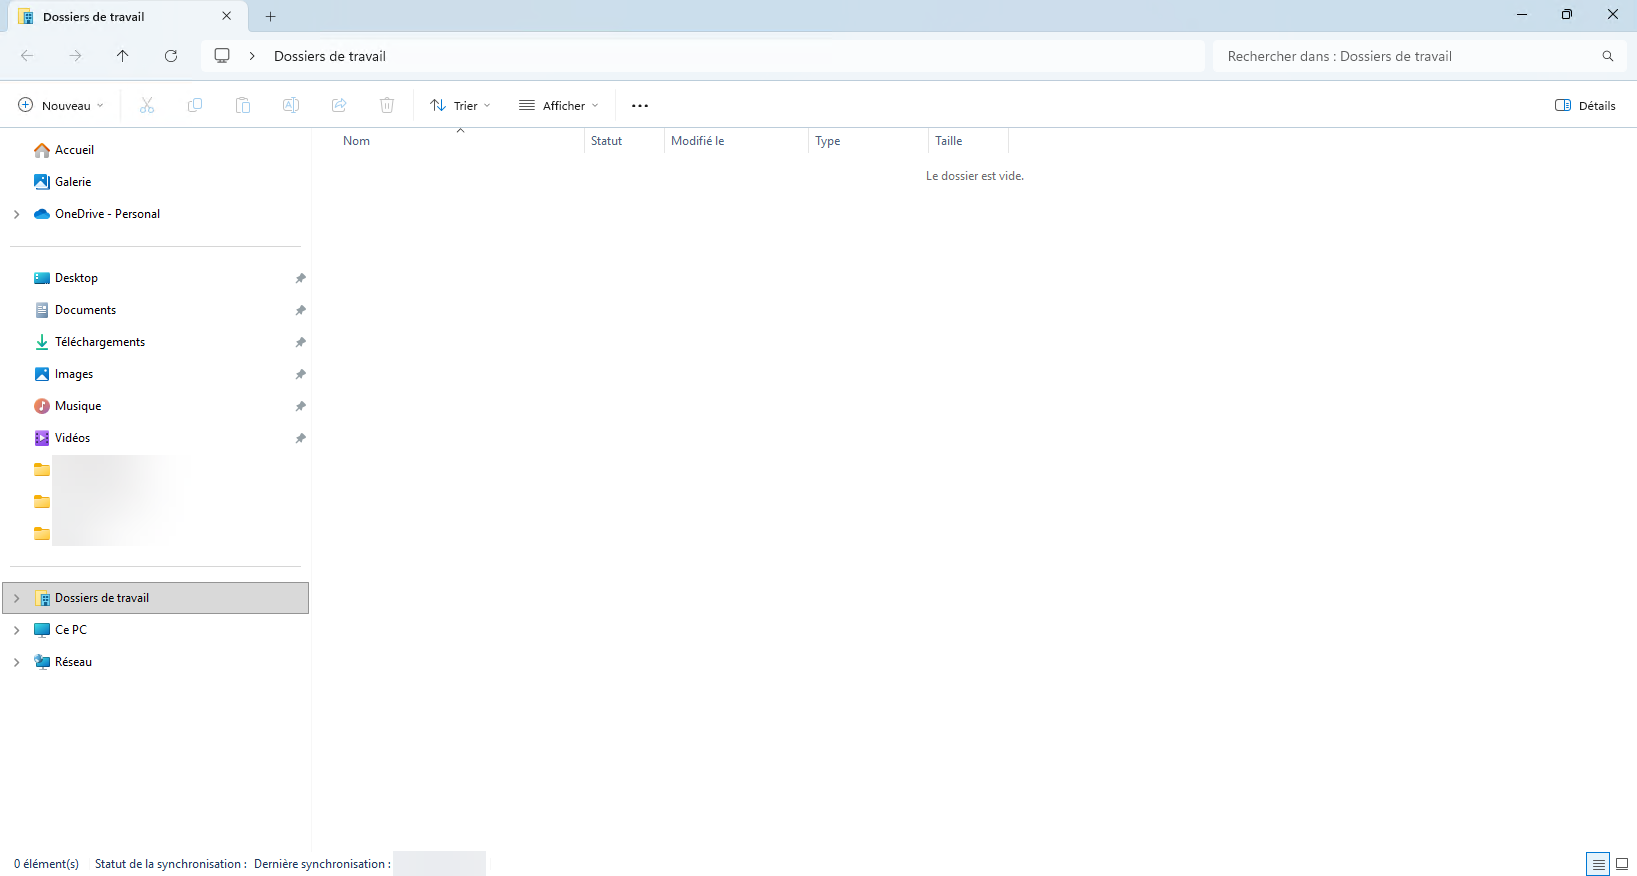The width and height of the screenshot is (1637, 876).
Task: Open the See more options menu
Action: 640,105
